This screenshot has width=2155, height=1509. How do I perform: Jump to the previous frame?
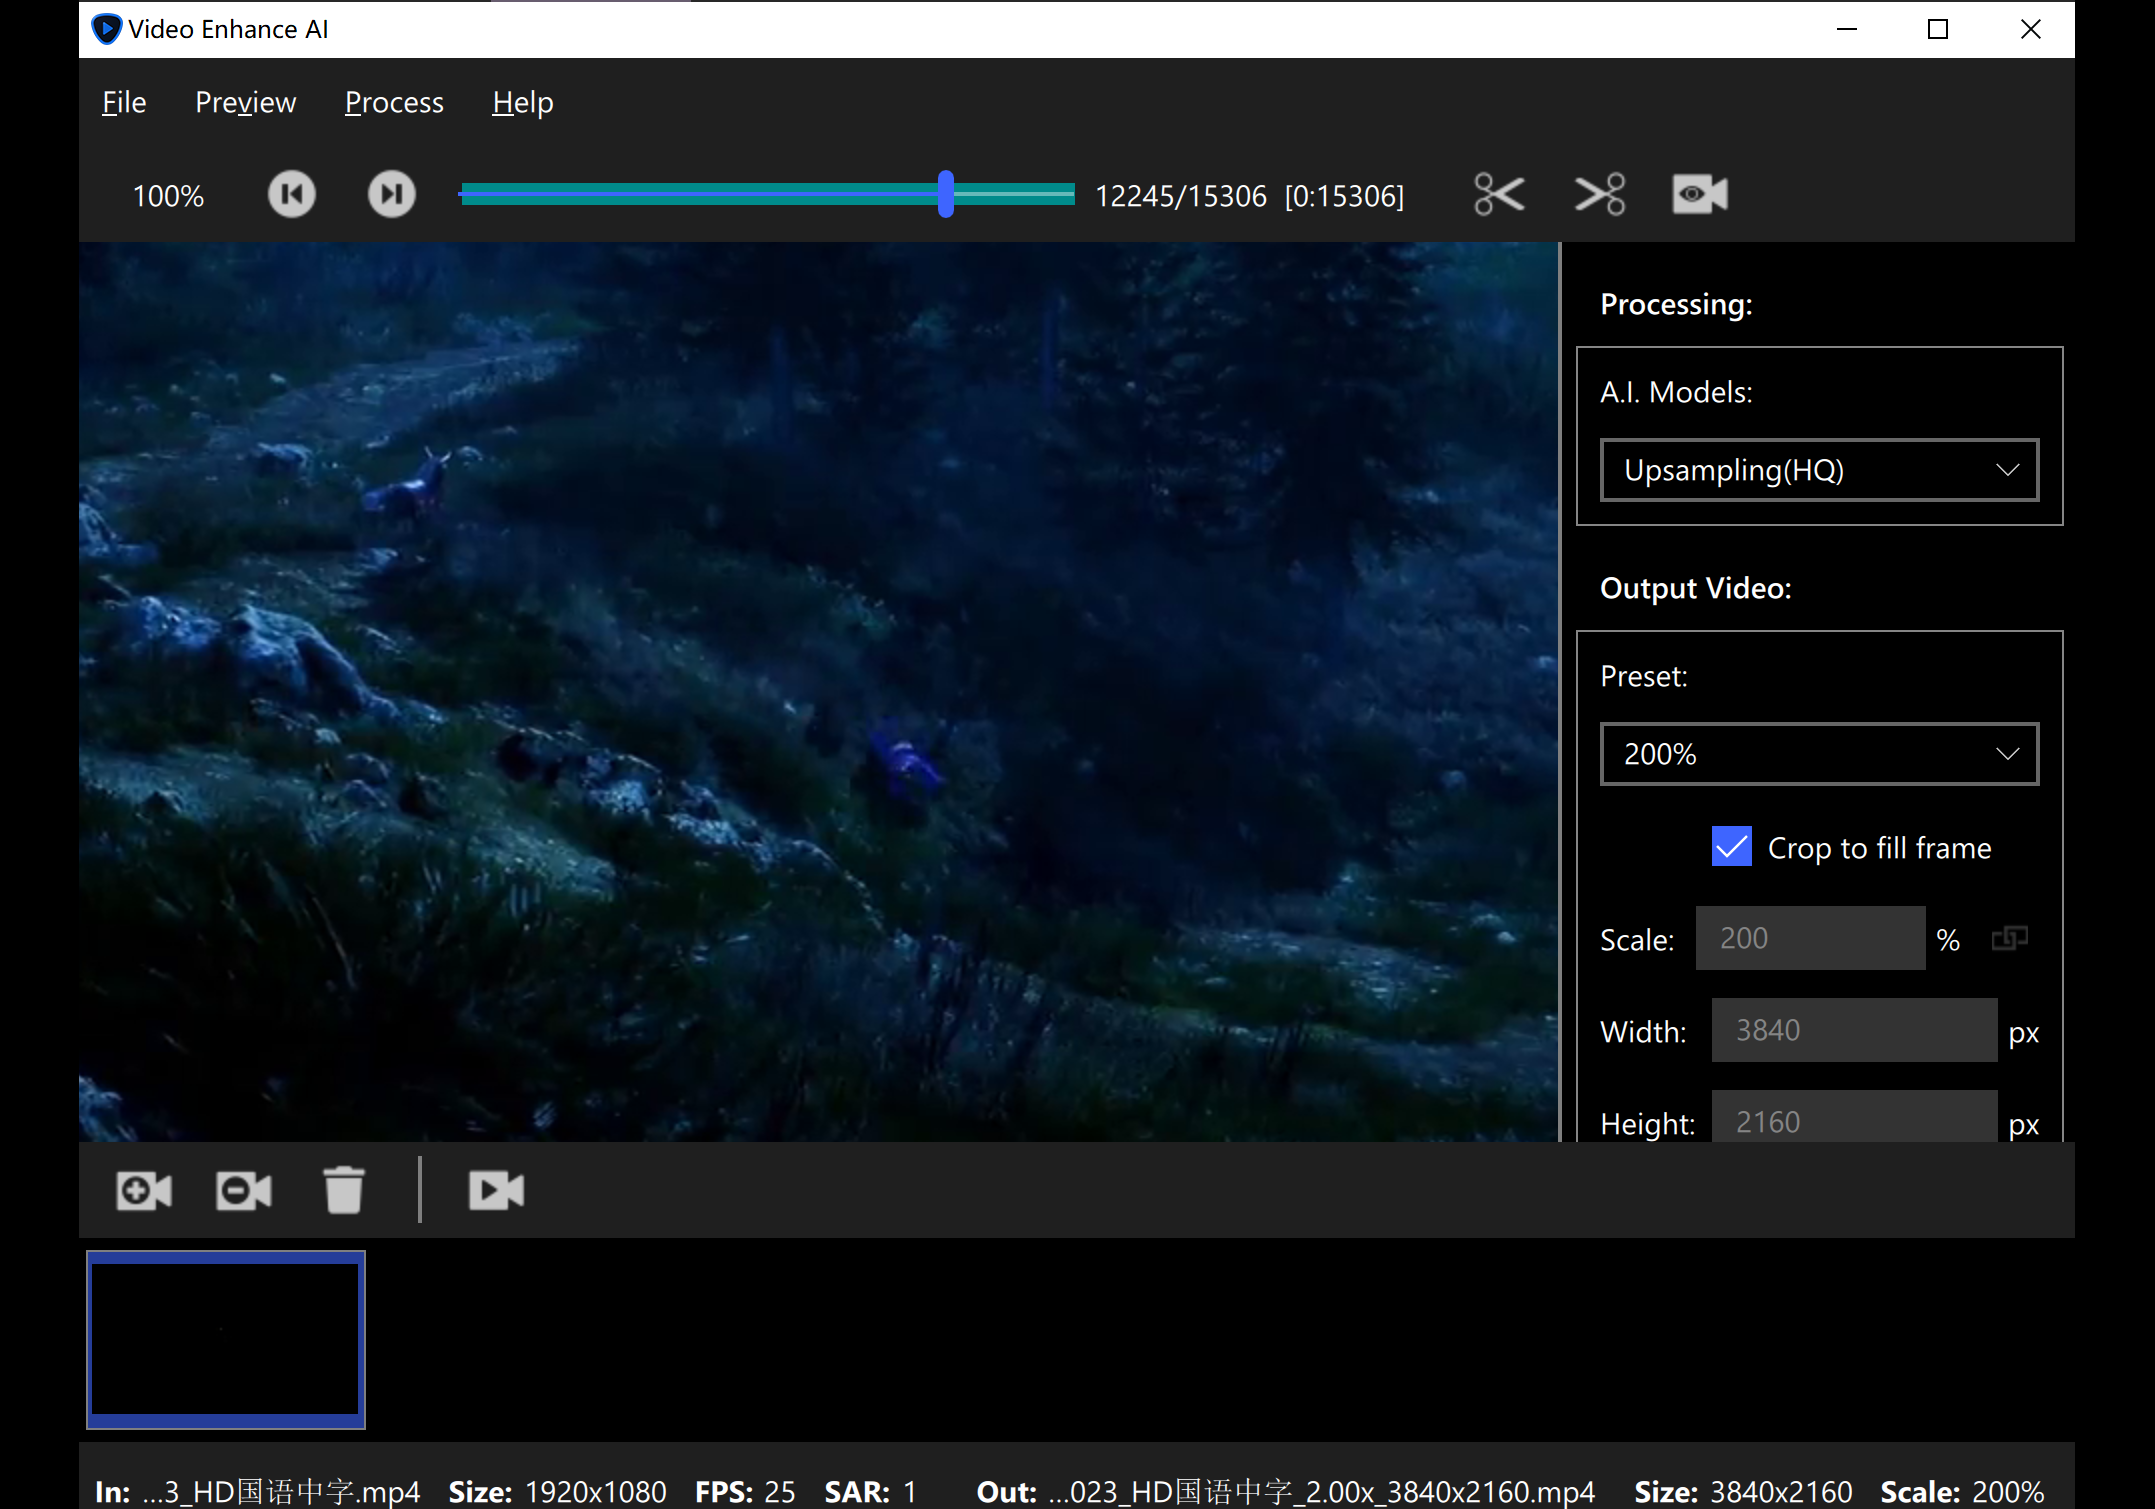pyautogui.click(x=292, y=194)
